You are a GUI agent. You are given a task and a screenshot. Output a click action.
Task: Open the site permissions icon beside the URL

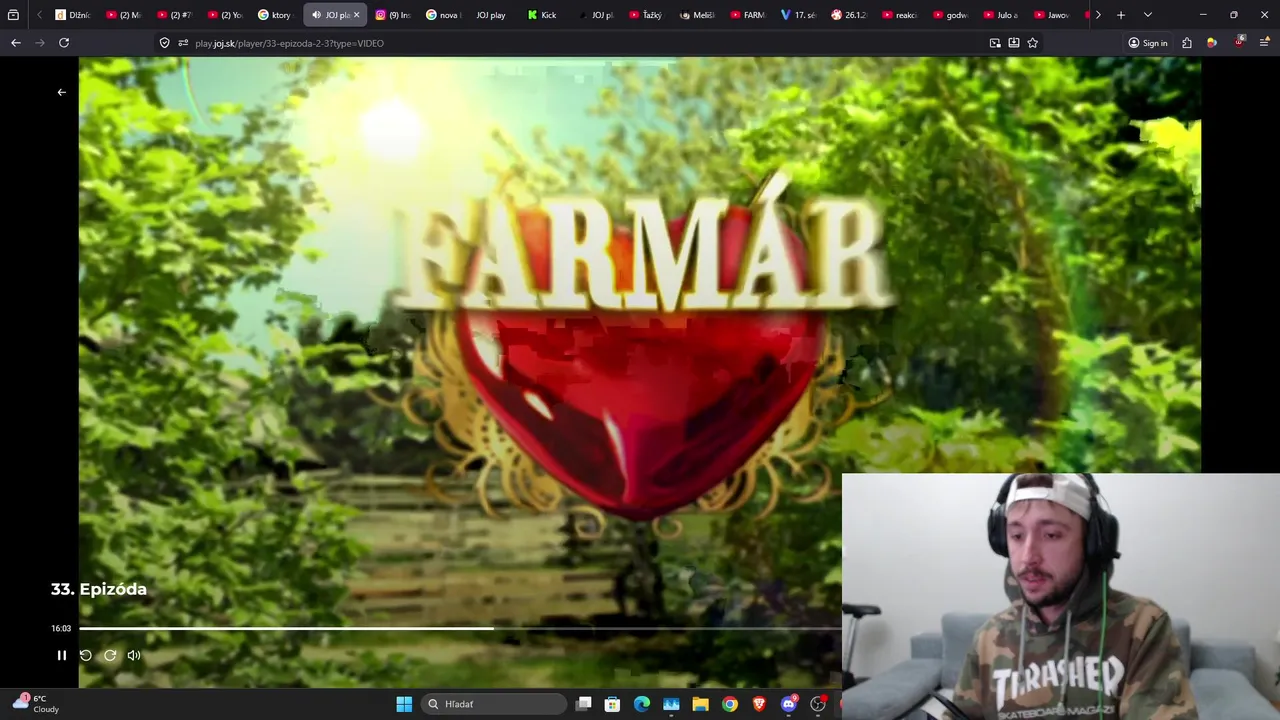(x=183, y=43)
